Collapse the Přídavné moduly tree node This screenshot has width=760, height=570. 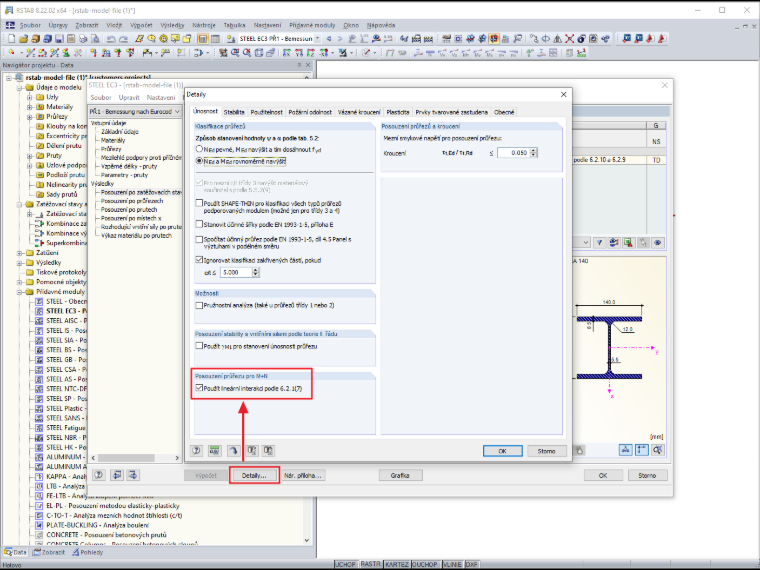click(19, 292)
